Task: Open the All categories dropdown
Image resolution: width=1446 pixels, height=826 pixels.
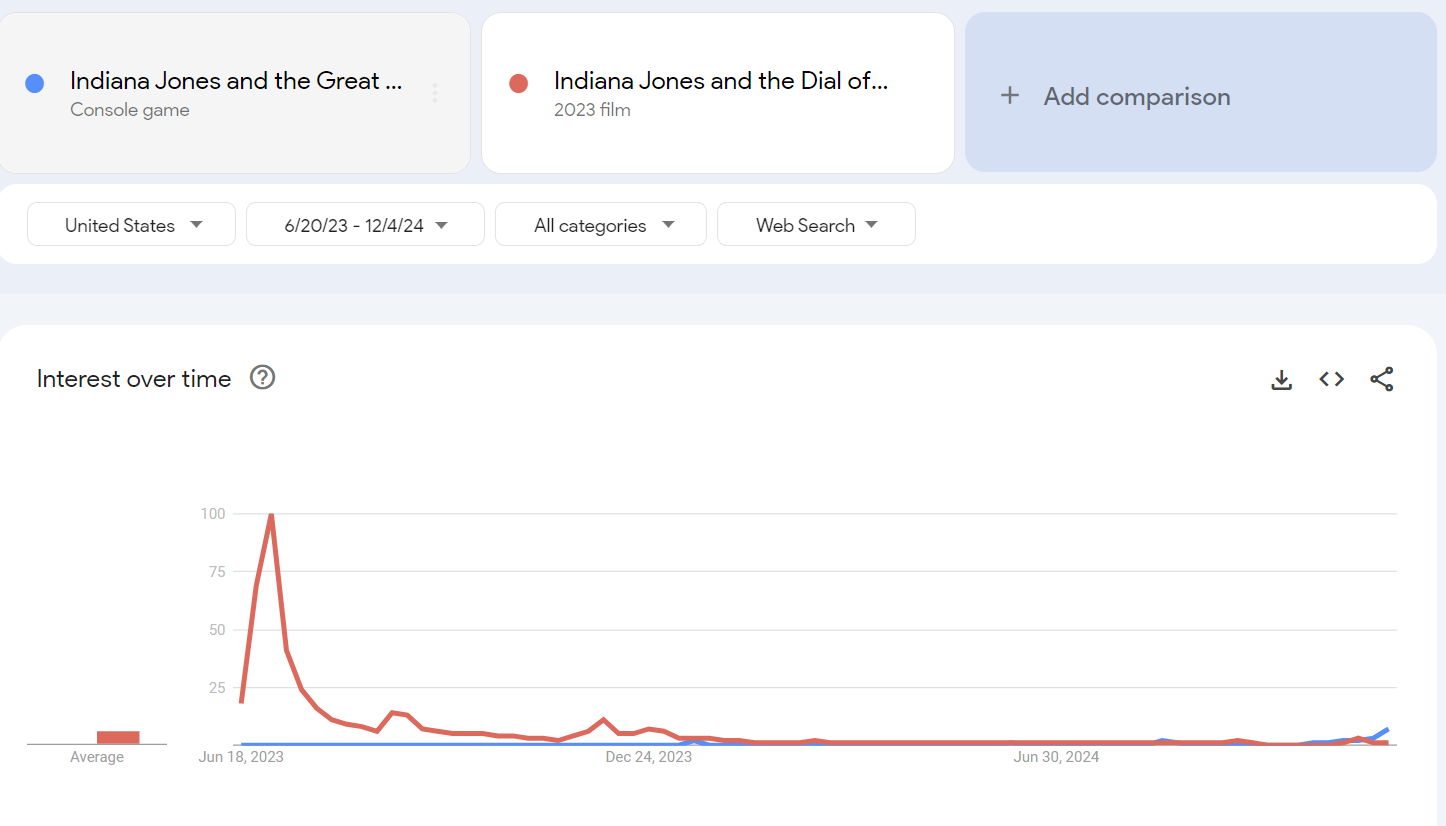Action: tap(601, 224)
